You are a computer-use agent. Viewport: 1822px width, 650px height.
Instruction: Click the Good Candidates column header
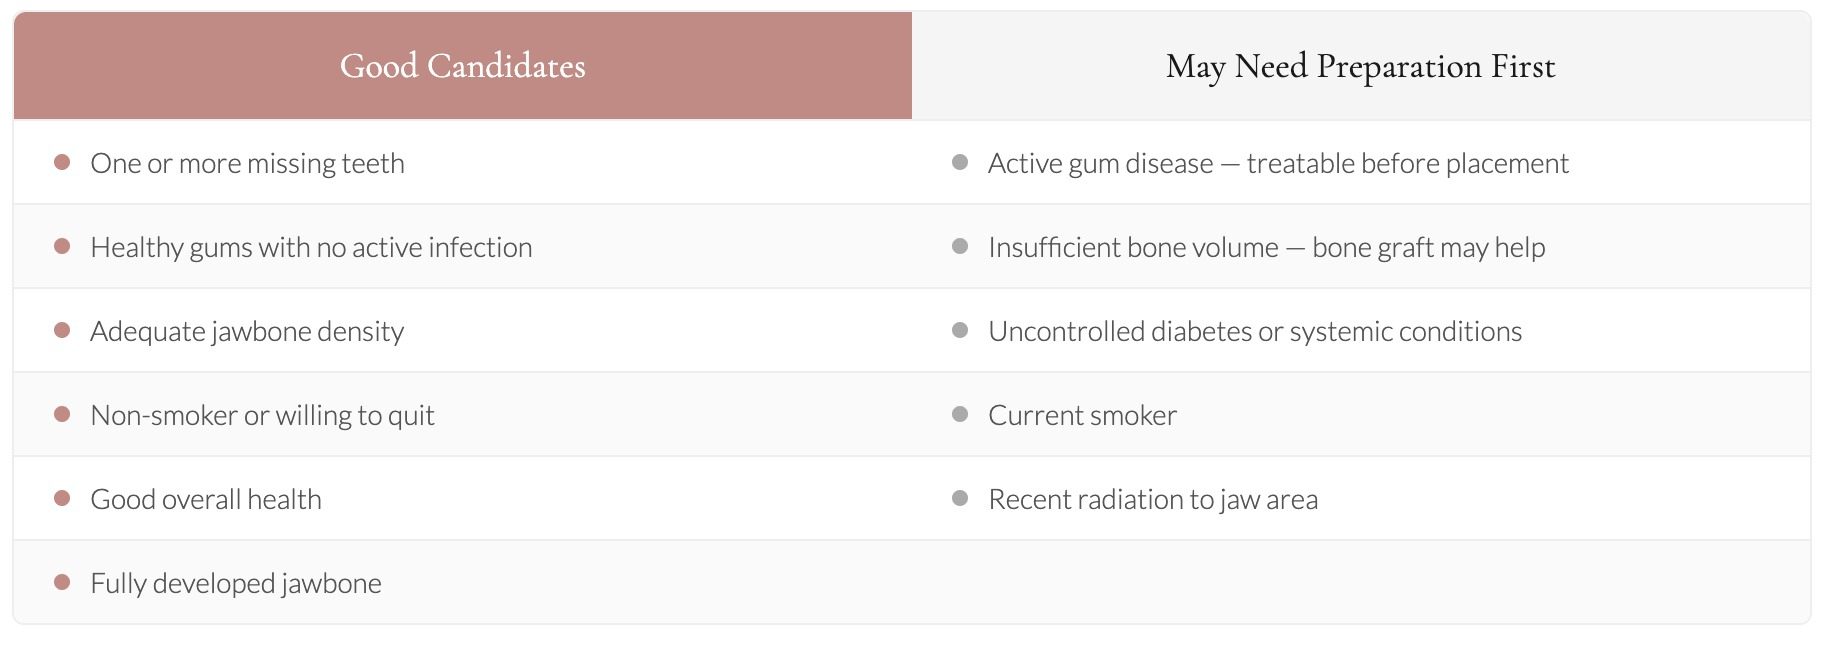point(462,66)
